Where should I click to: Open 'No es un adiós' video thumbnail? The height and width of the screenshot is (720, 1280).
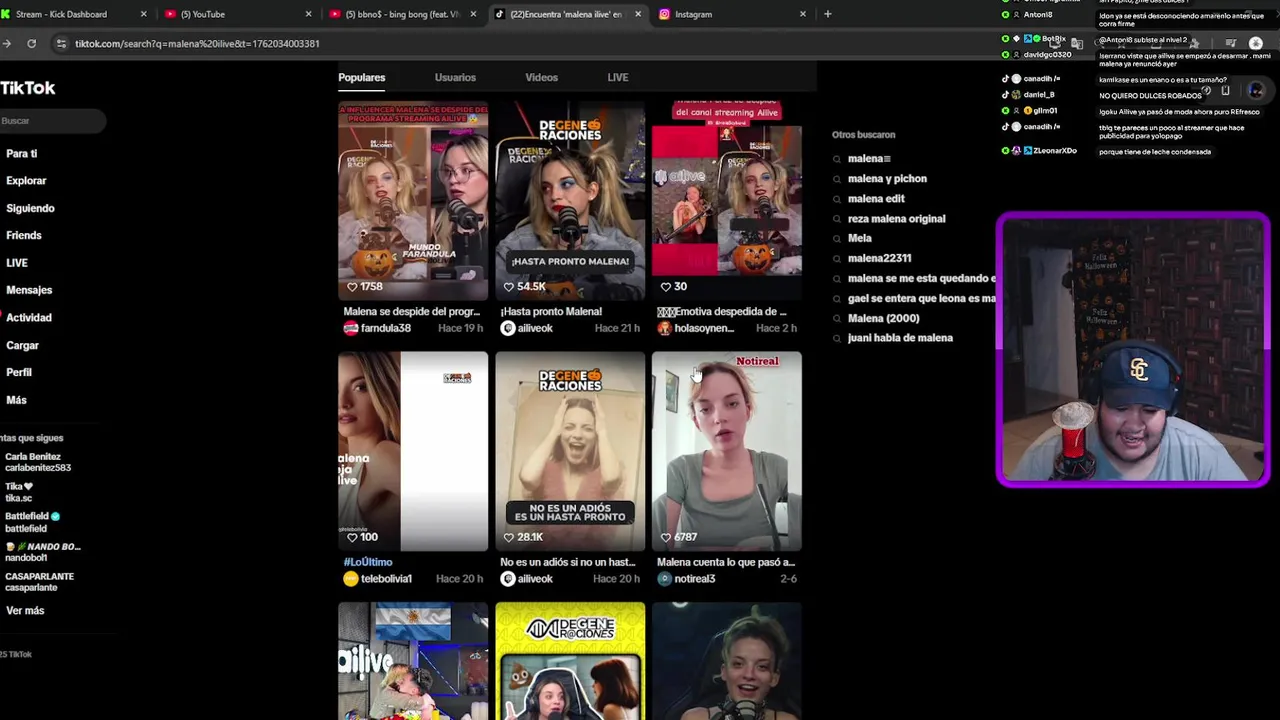pos(570,451)
